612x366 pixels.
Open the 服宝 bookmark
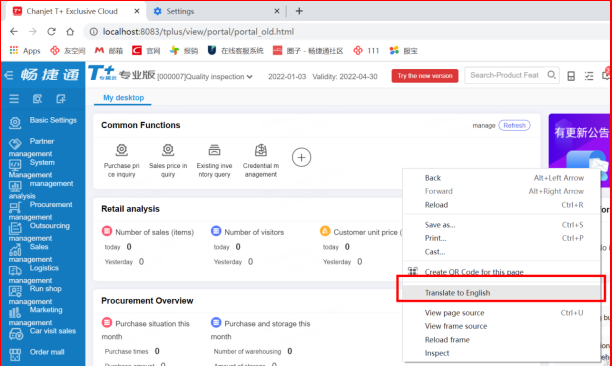404,50
